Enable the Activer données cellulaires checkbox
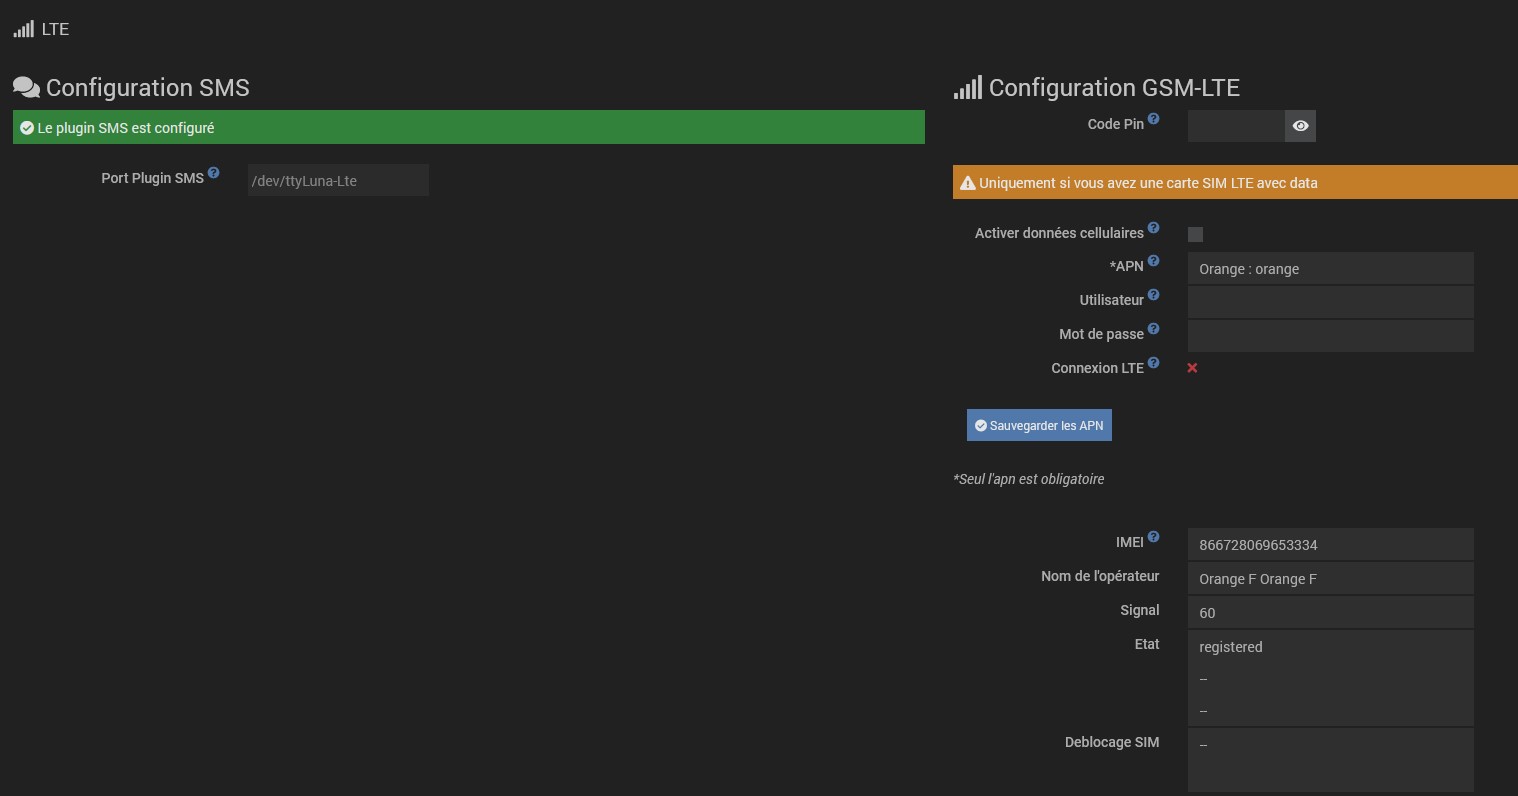The height and width of the screenshot is (796, 1518). pos(1195,234)
